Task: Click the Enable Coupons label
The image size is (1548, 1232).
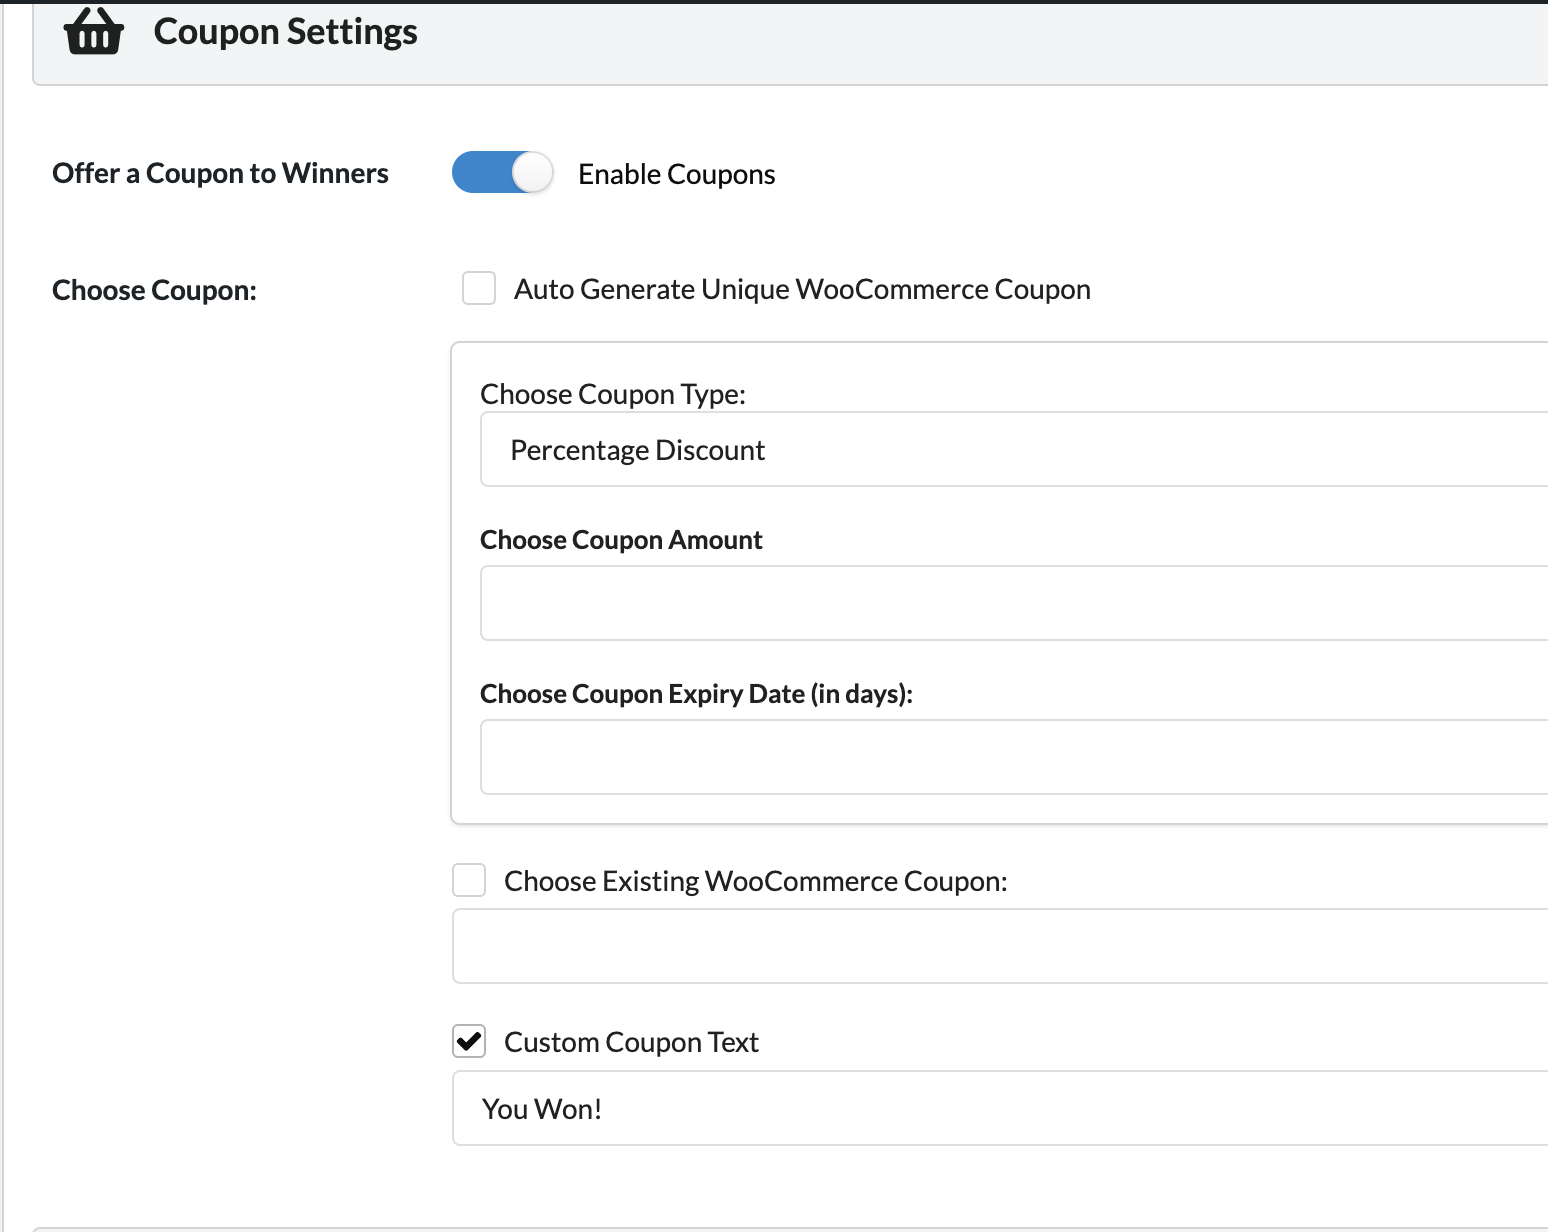Action: coord(677,174)
